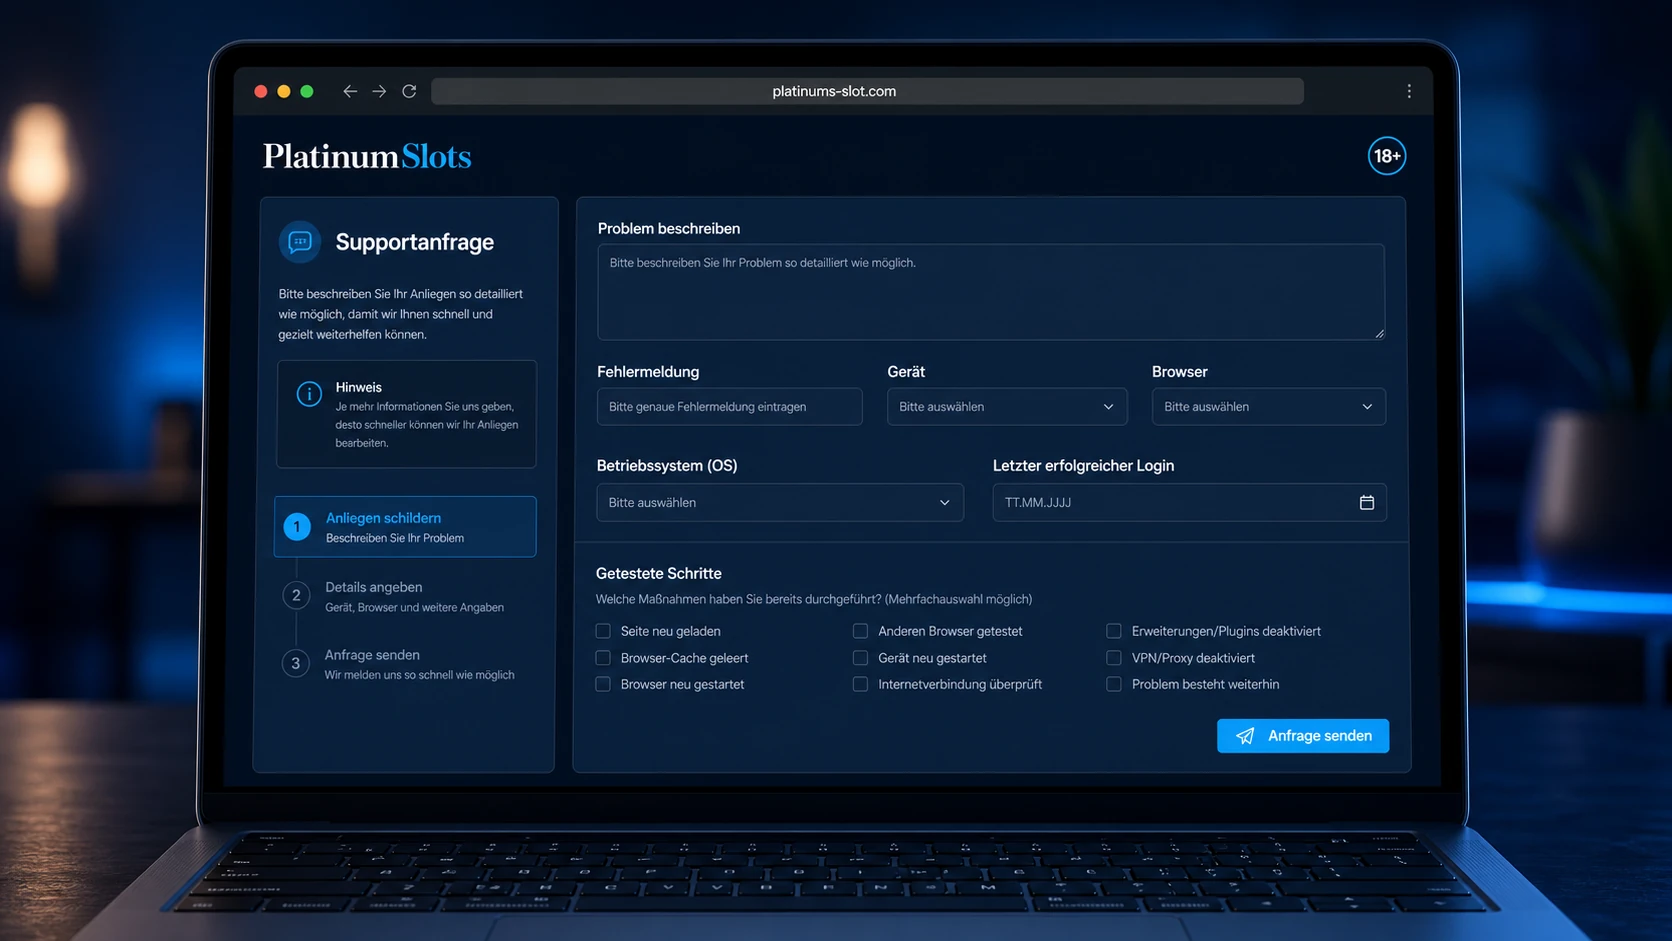Click the platinums-slot.com address bar
The height and width of the screenshot is (941, 1672).
tap(867, 91)
